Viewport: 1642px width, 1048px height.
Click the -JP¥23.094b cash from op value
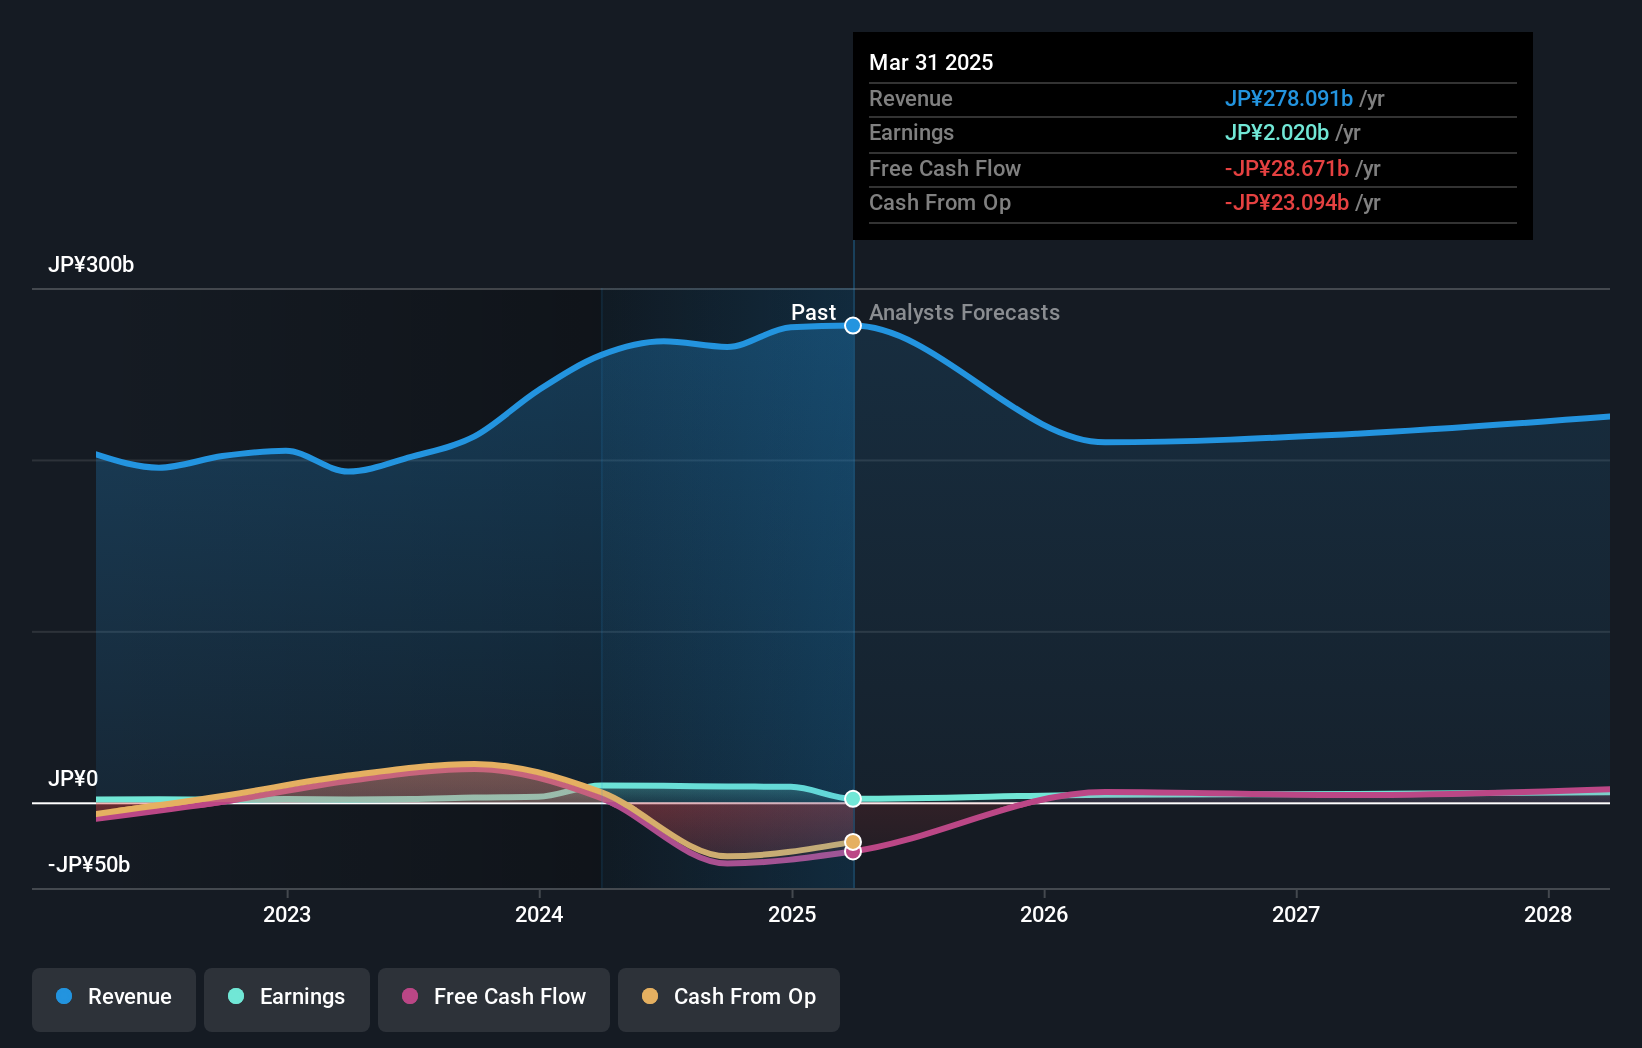(1287, 203)
